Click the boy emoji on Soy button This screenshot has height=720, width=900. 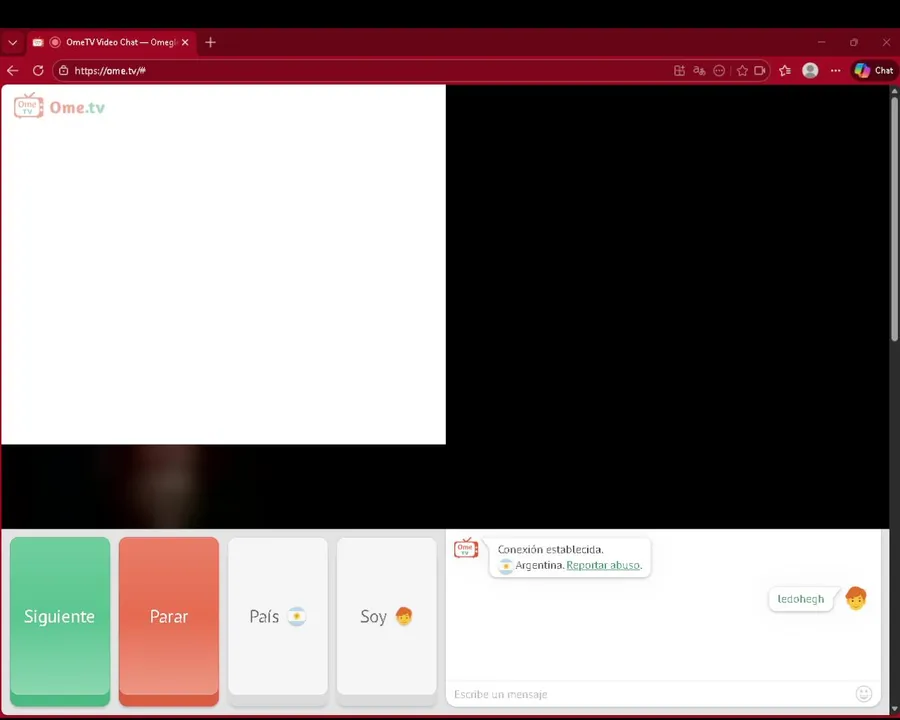(x=404, y=616)
